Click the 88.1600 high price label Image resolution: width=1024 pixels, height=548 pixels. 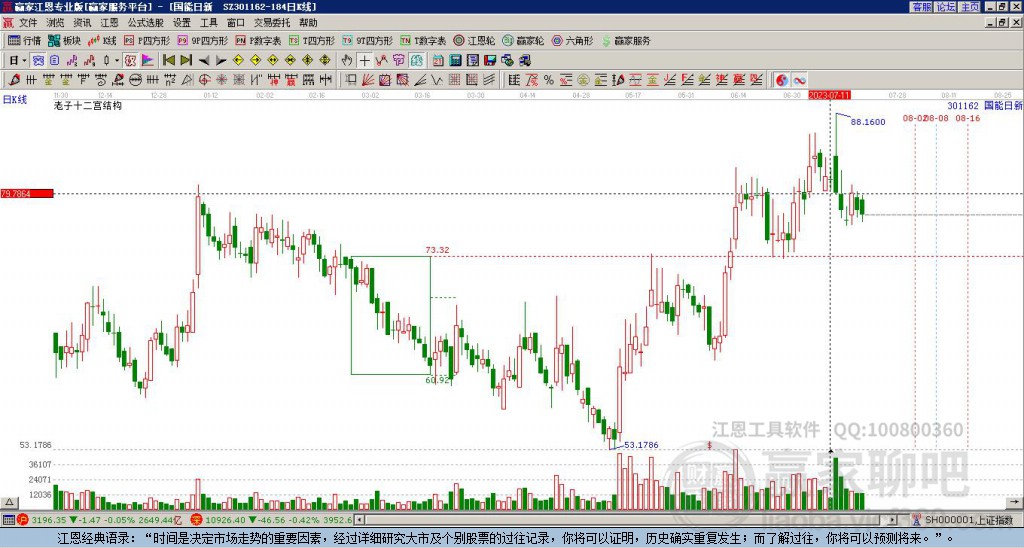coord(868,122)
